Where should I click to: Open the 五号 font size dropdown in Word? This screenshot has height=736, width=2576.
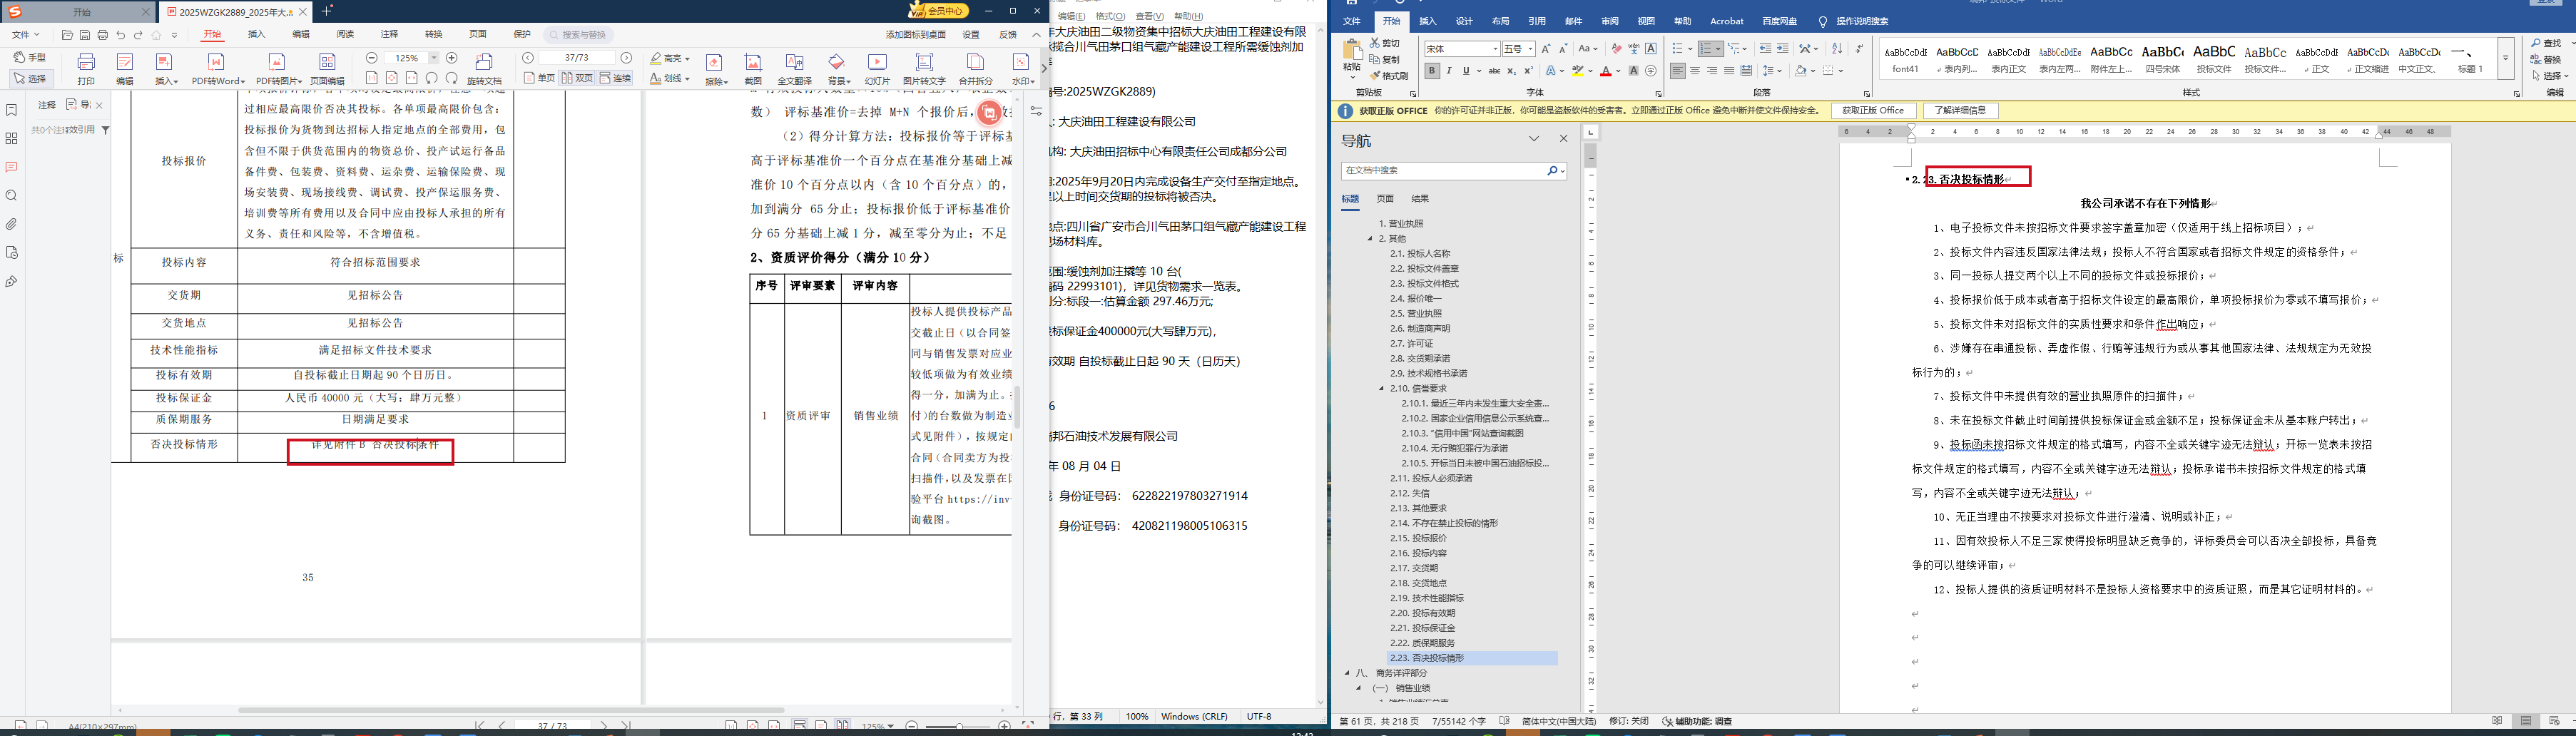pos(1531,49)
